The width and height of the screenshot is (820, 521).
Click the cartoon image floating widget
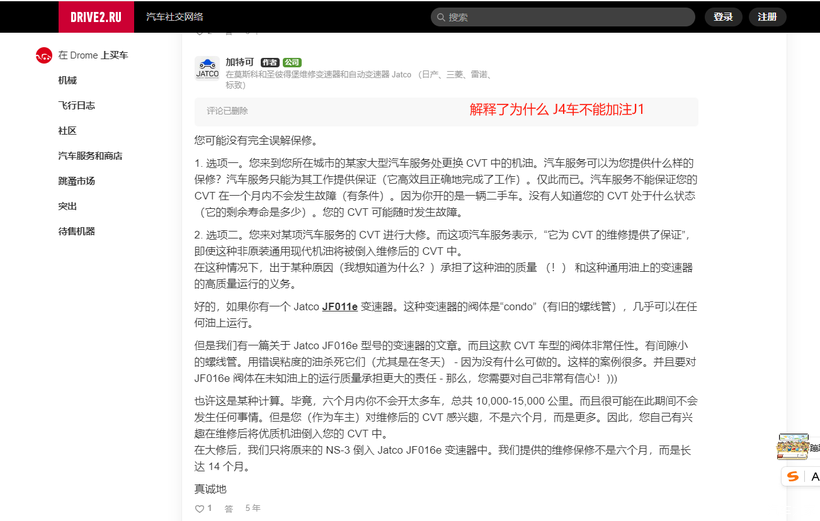pyautogui.click(x=793, y=446)
